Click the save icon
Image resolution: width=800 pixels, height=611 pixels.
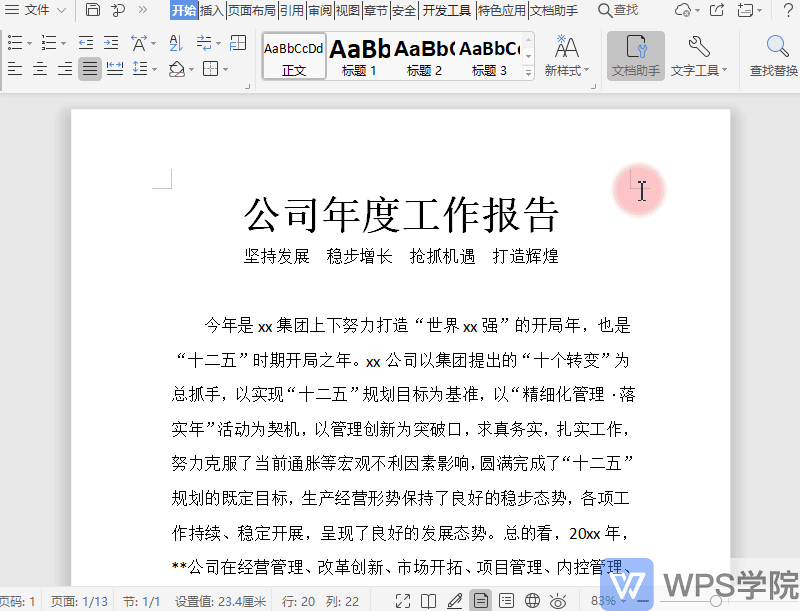pyautogui.click(x=92, y=10)
